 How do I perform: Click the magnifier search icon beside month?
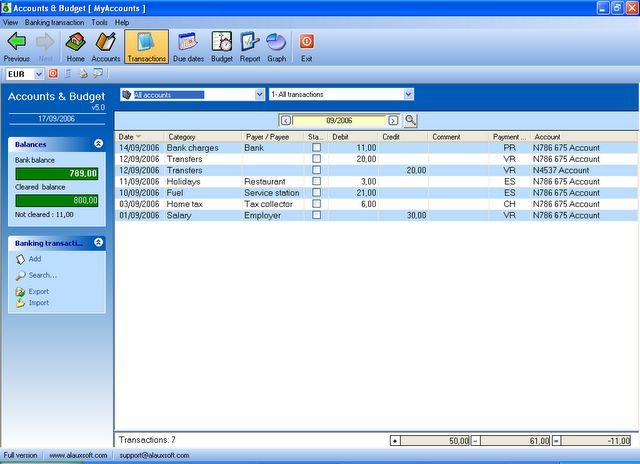[410, 120]
